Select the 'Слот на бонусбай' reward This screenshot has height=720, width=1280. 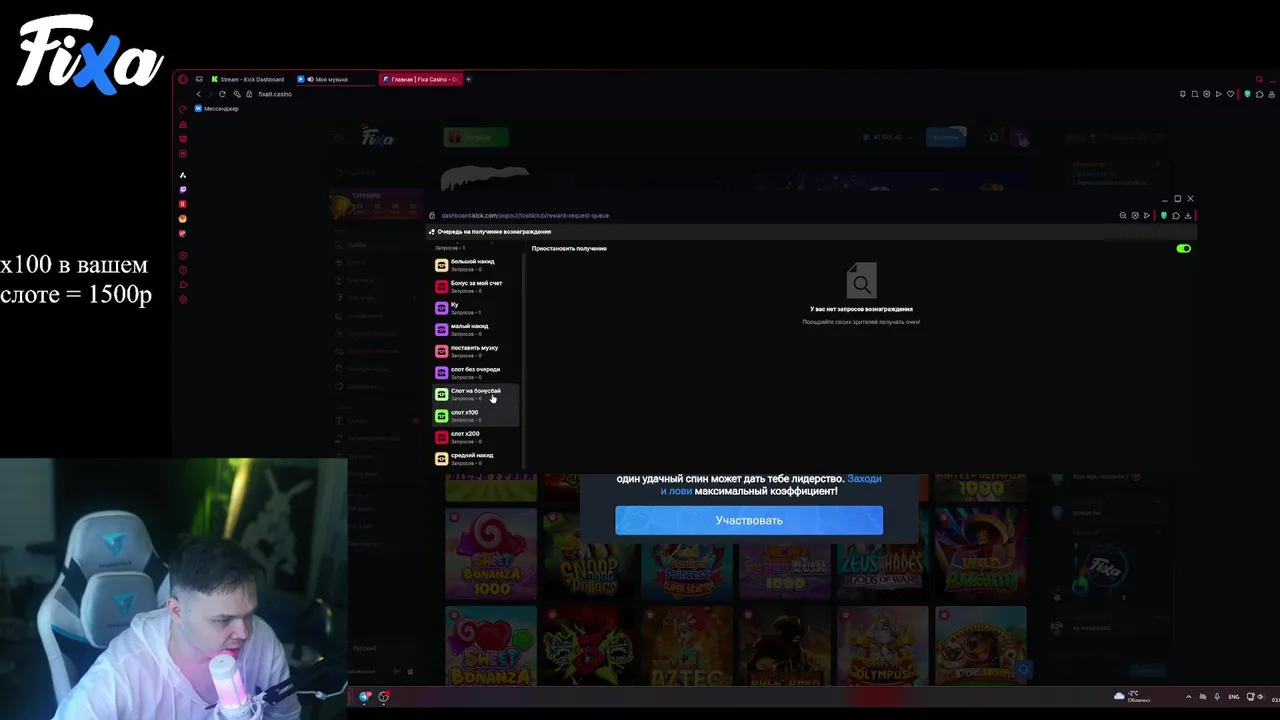tap(476, 394)
